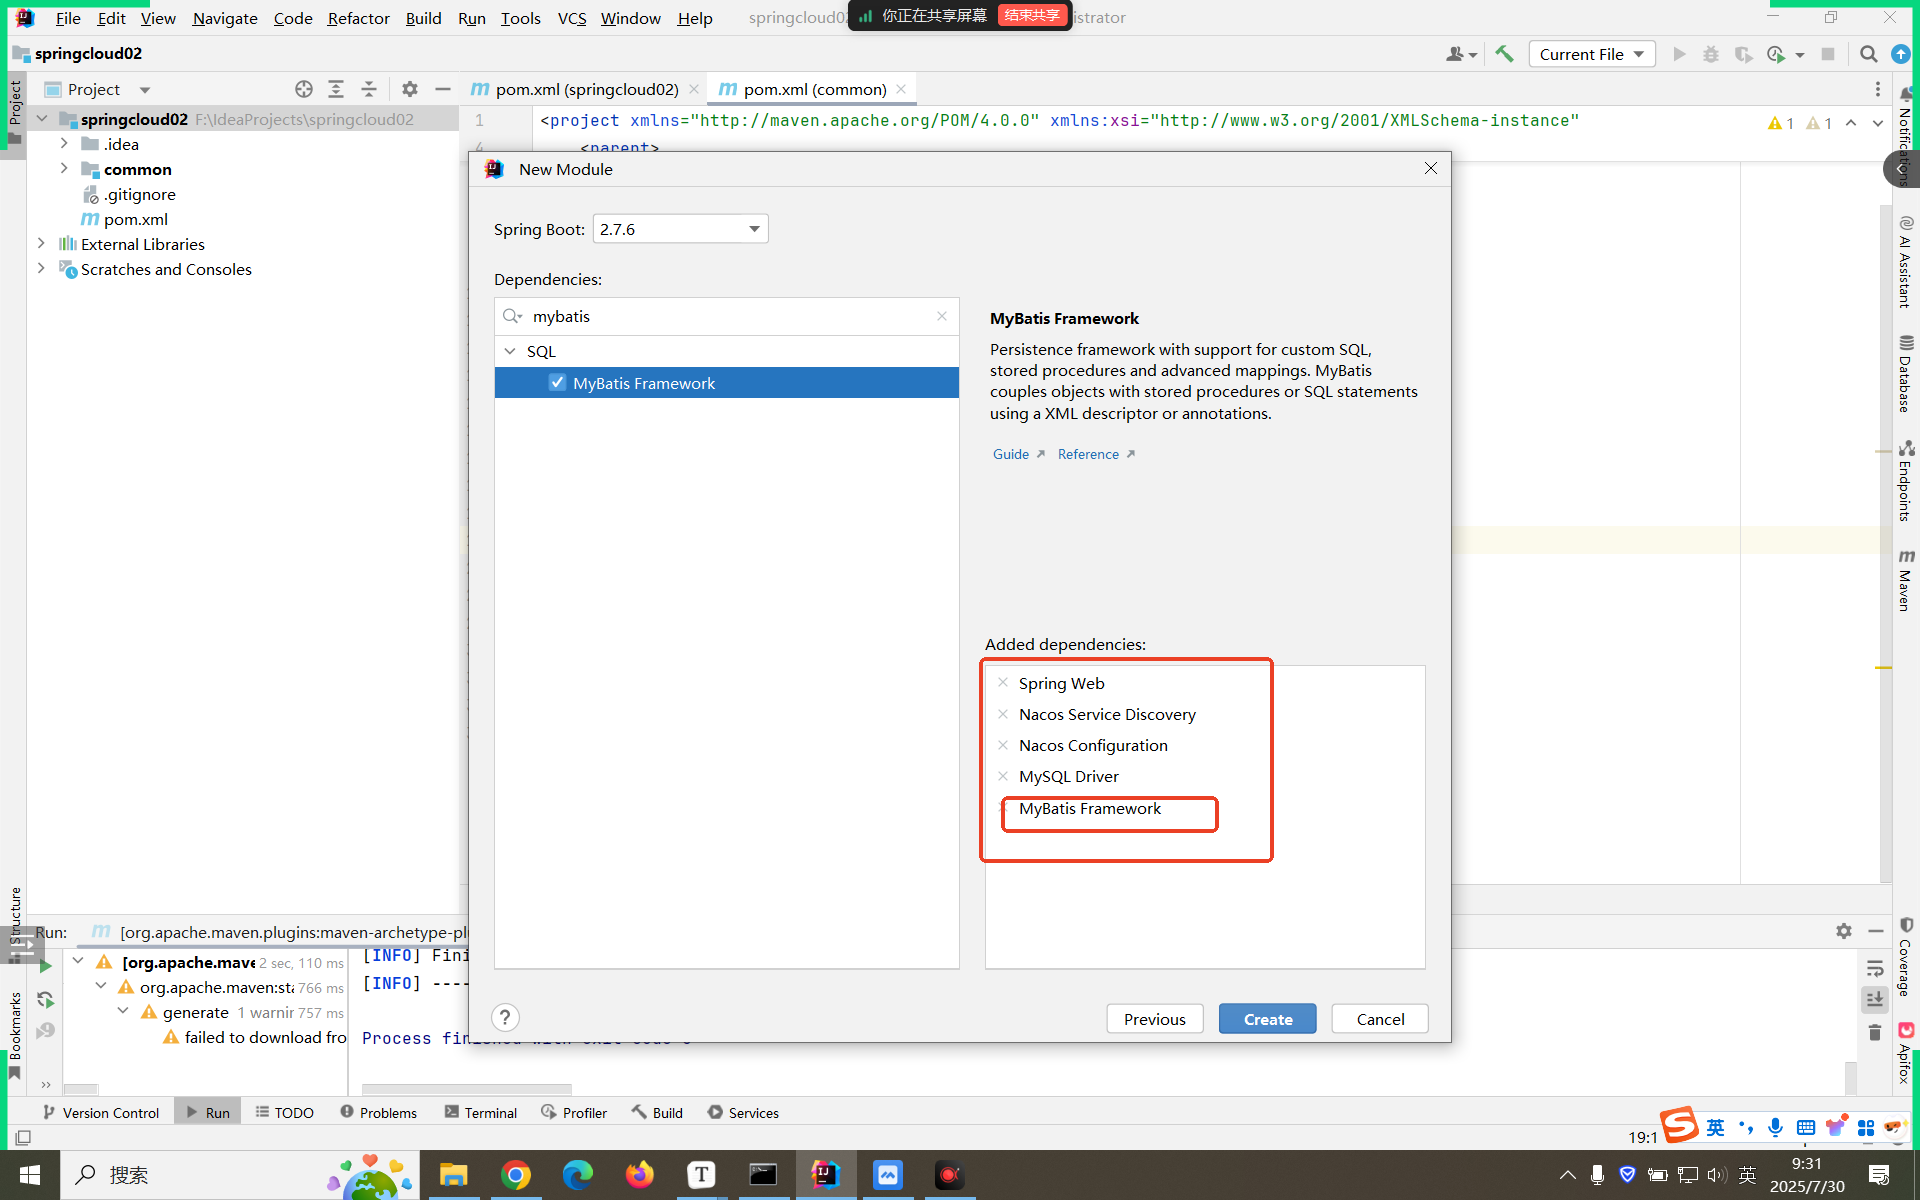Expand the common module folder

64,169
